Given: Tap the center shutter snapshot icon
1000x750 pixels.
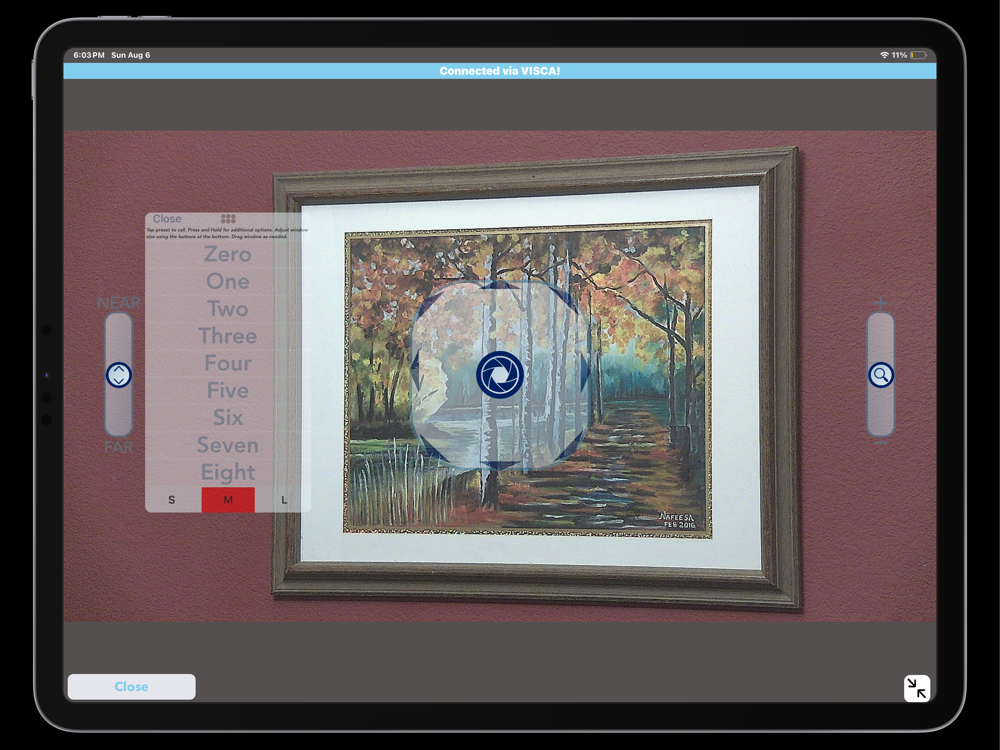Looking at the screenshot, I should tap(499, 375).
